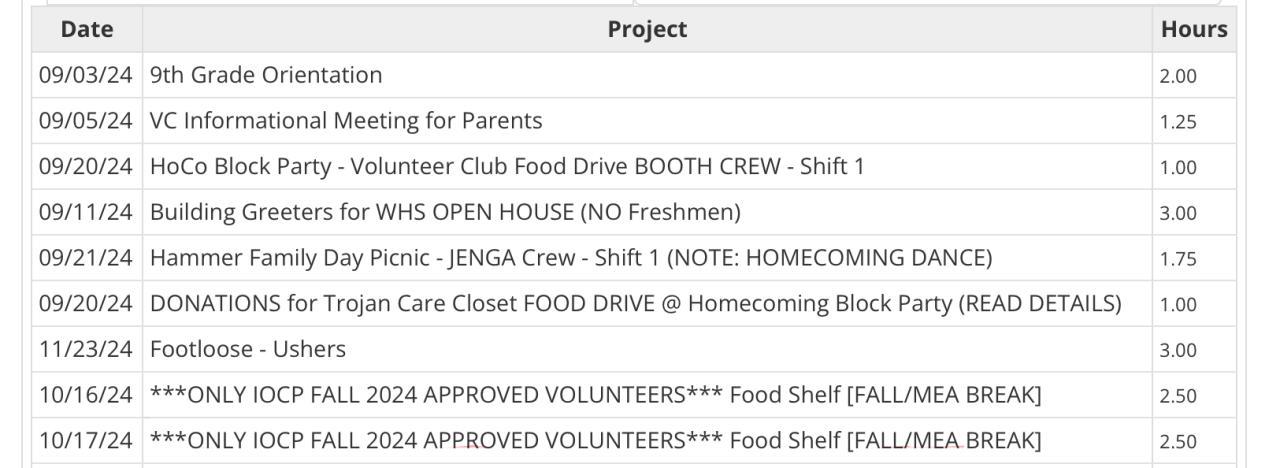Click the 09/21/24 date cell
Image resolution: width=1280 pixels, height=468 pixels.
[x=86, y=258]
